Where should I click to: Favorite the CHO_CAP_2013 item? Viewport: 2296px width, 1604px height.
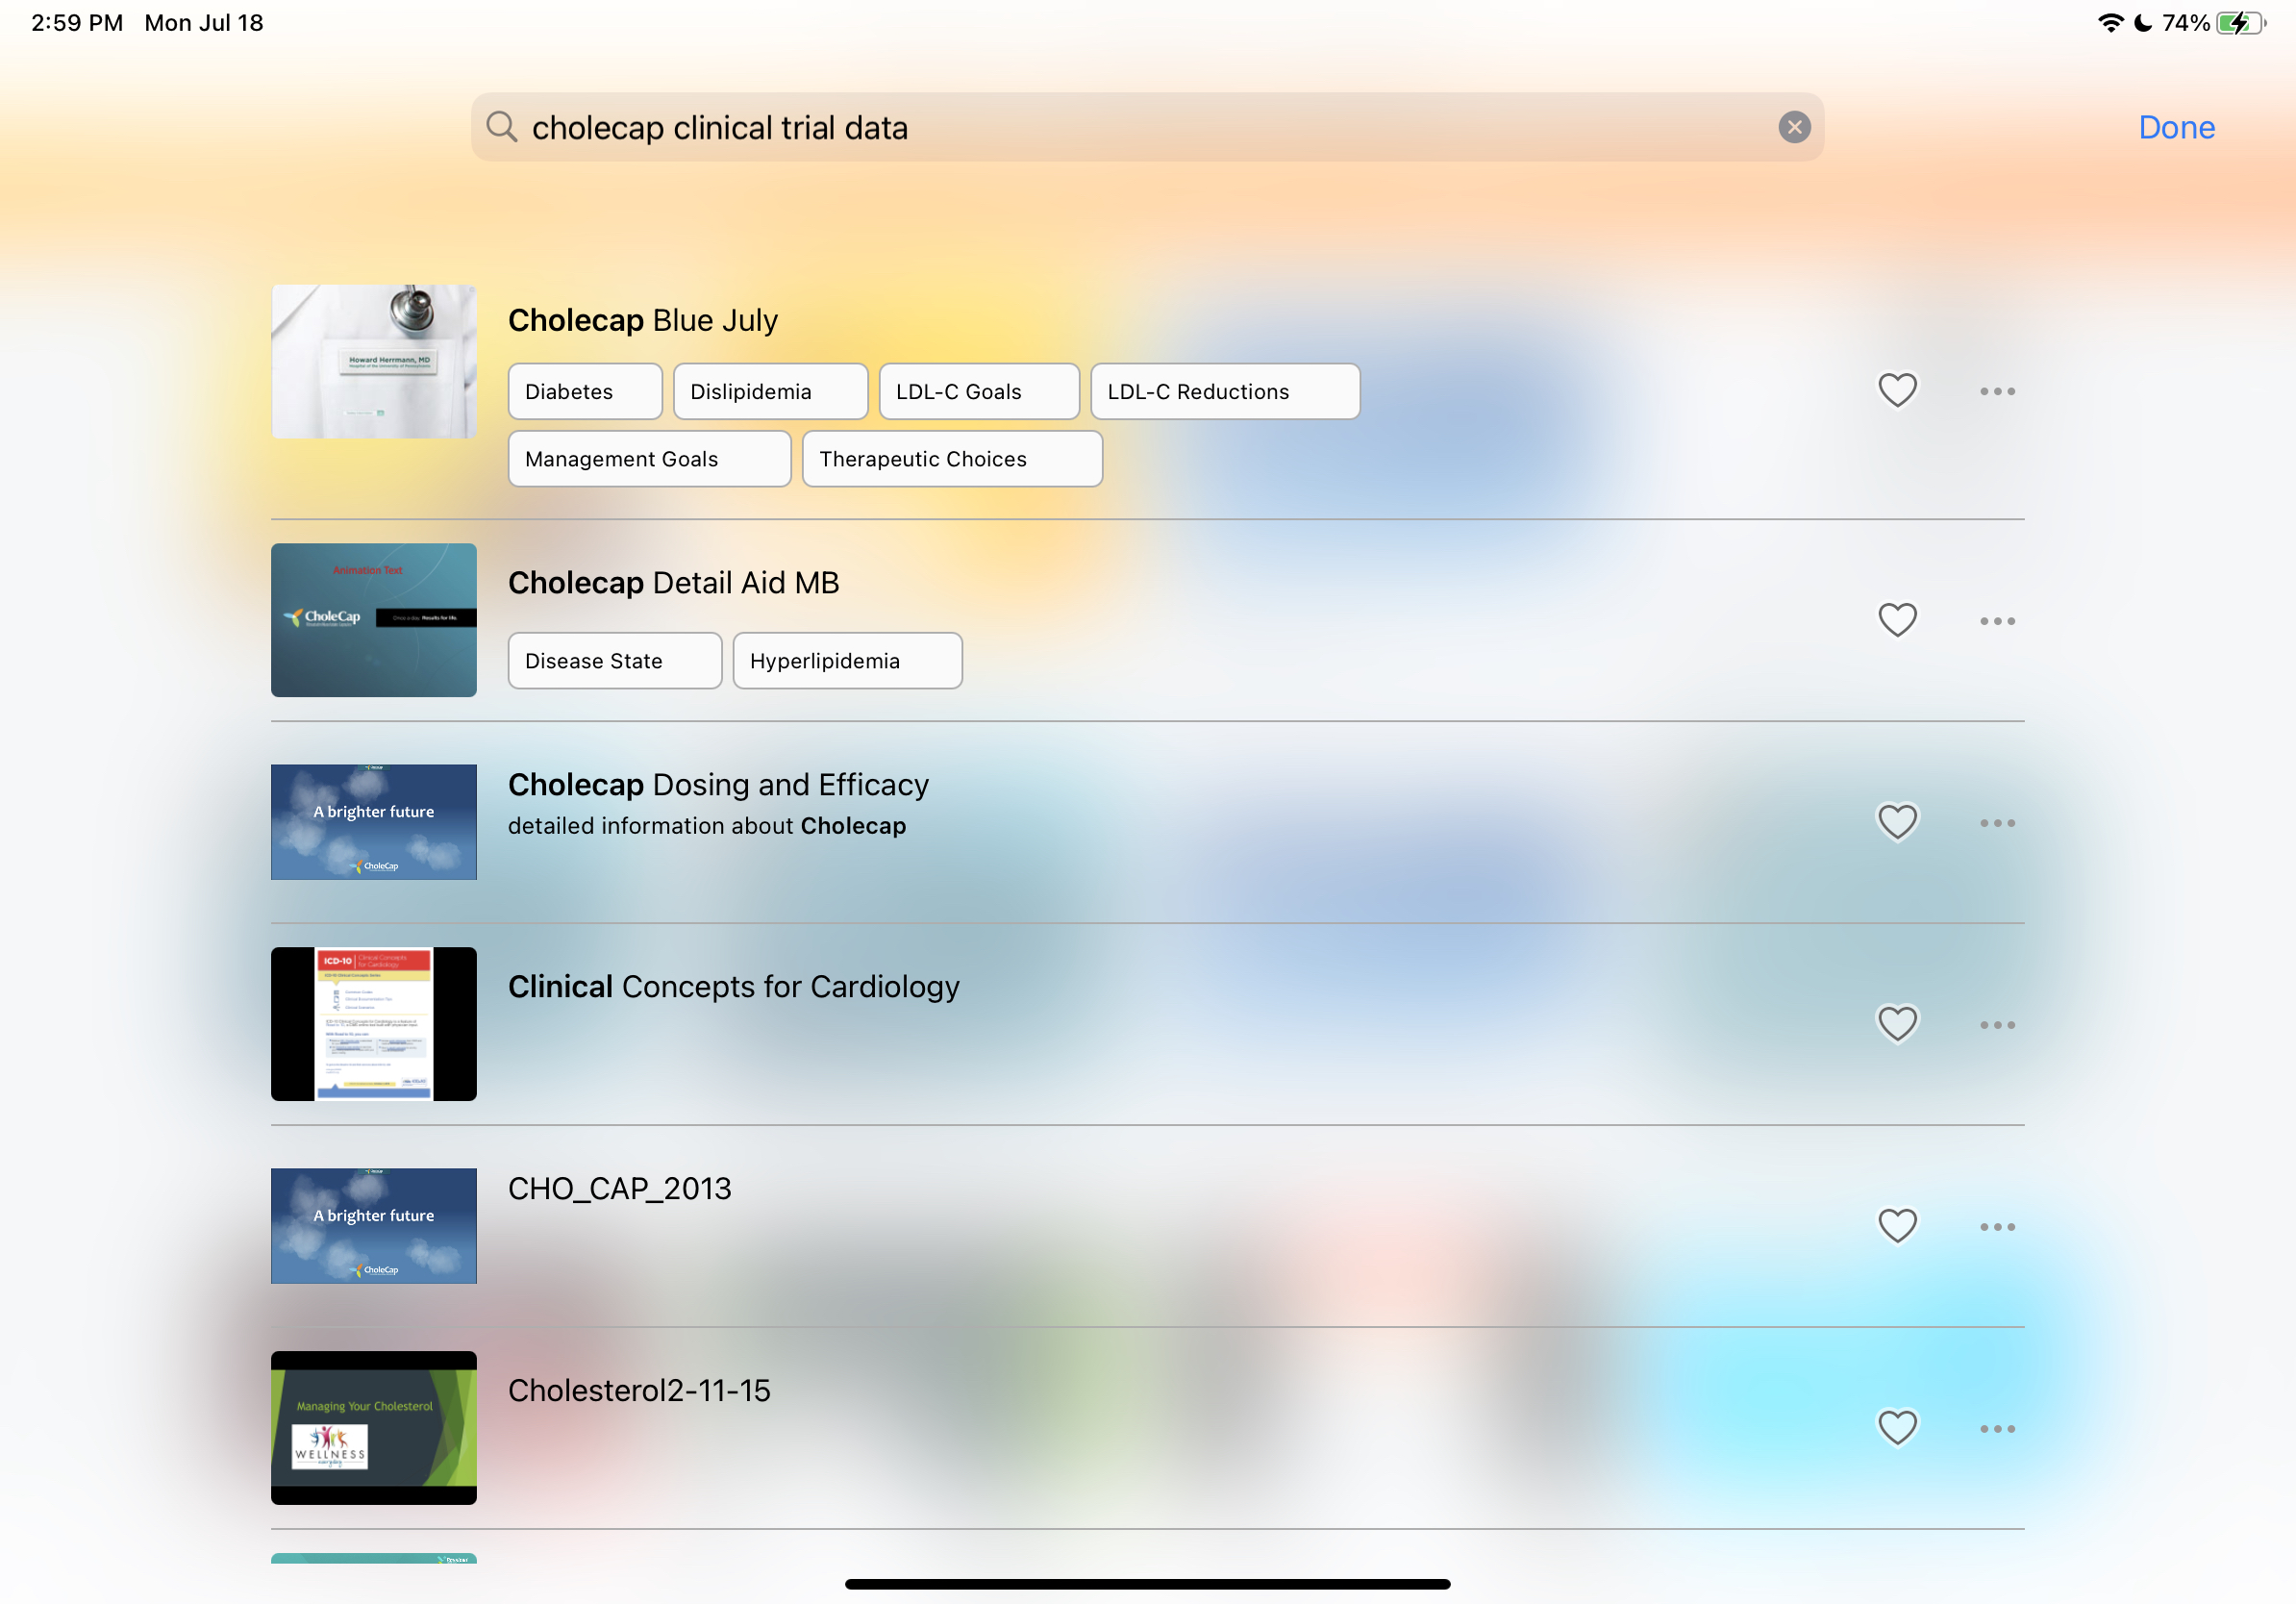(x=1897, y=1226)
